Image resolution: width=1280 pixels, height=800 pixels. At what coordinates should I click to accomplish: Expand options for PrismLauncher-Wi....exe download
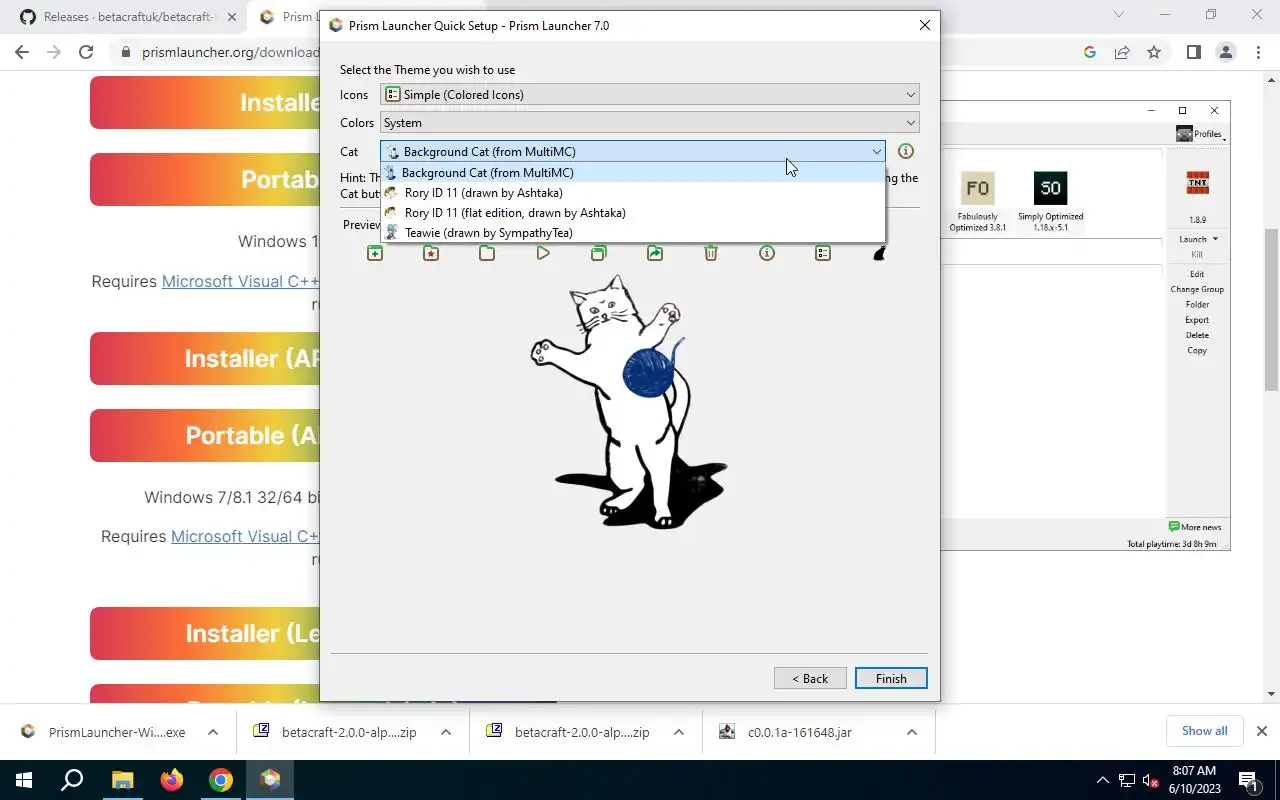(x=213, y=732)
